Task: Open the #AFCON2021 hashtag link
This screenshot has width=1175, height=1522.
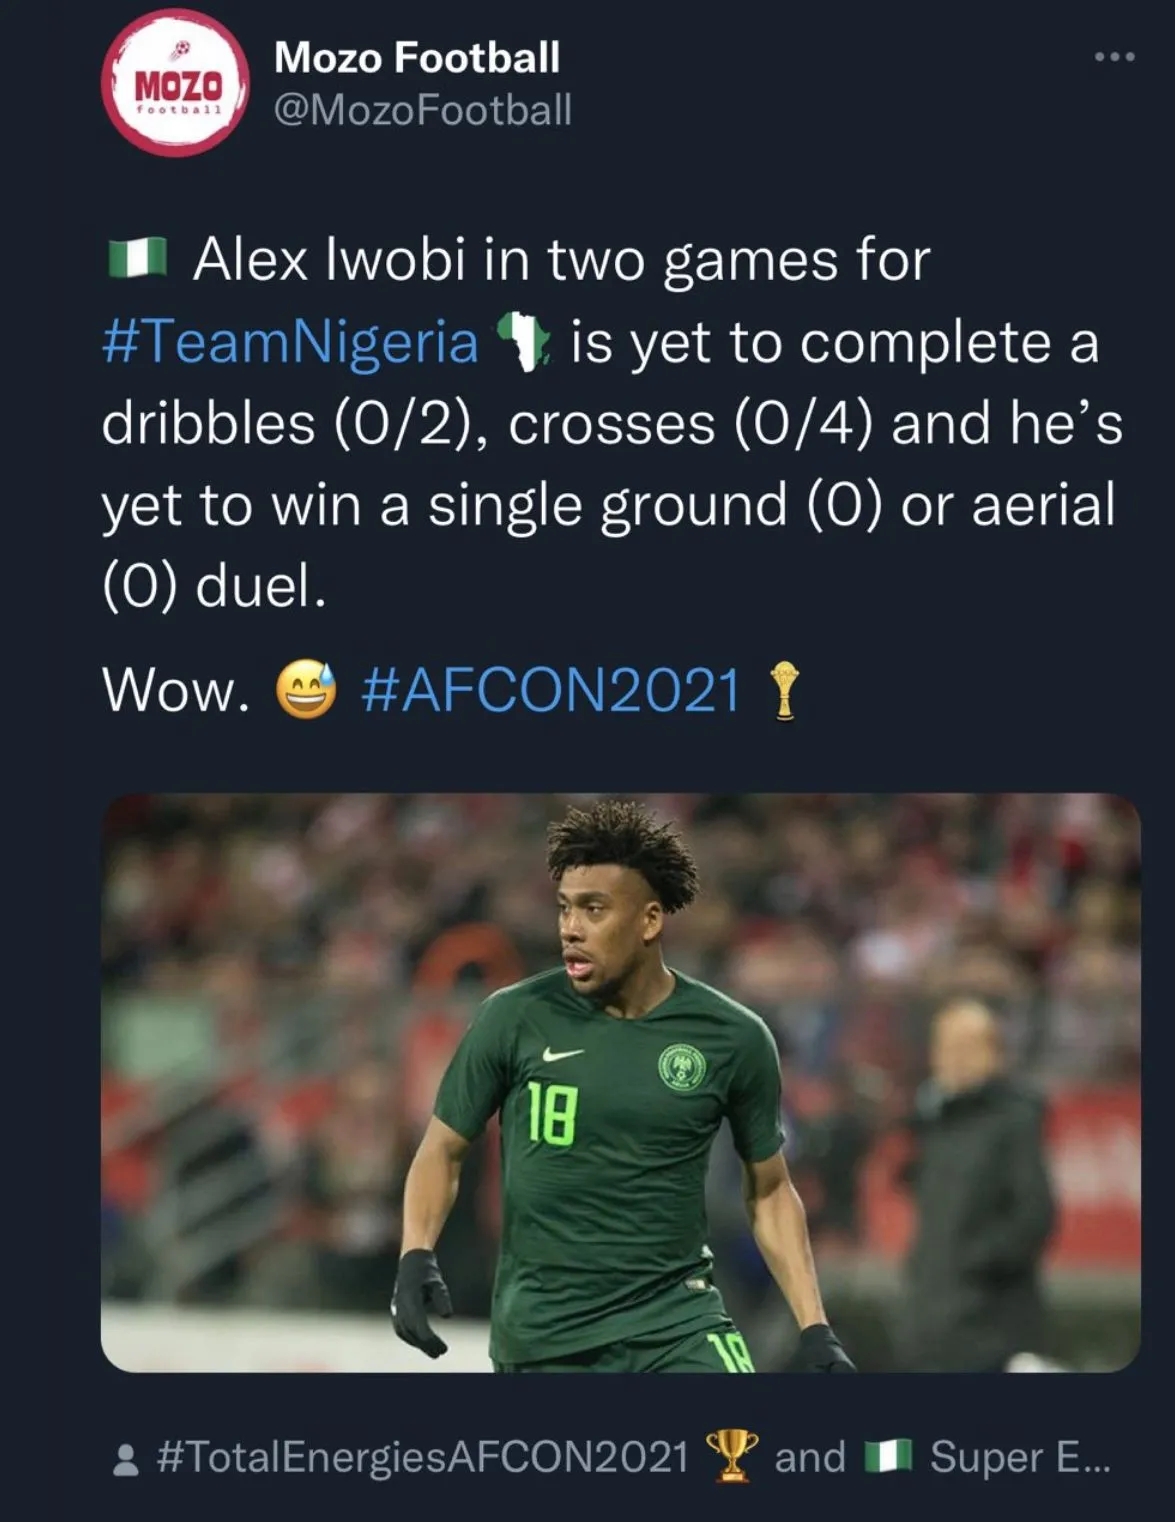Action: 550,690
